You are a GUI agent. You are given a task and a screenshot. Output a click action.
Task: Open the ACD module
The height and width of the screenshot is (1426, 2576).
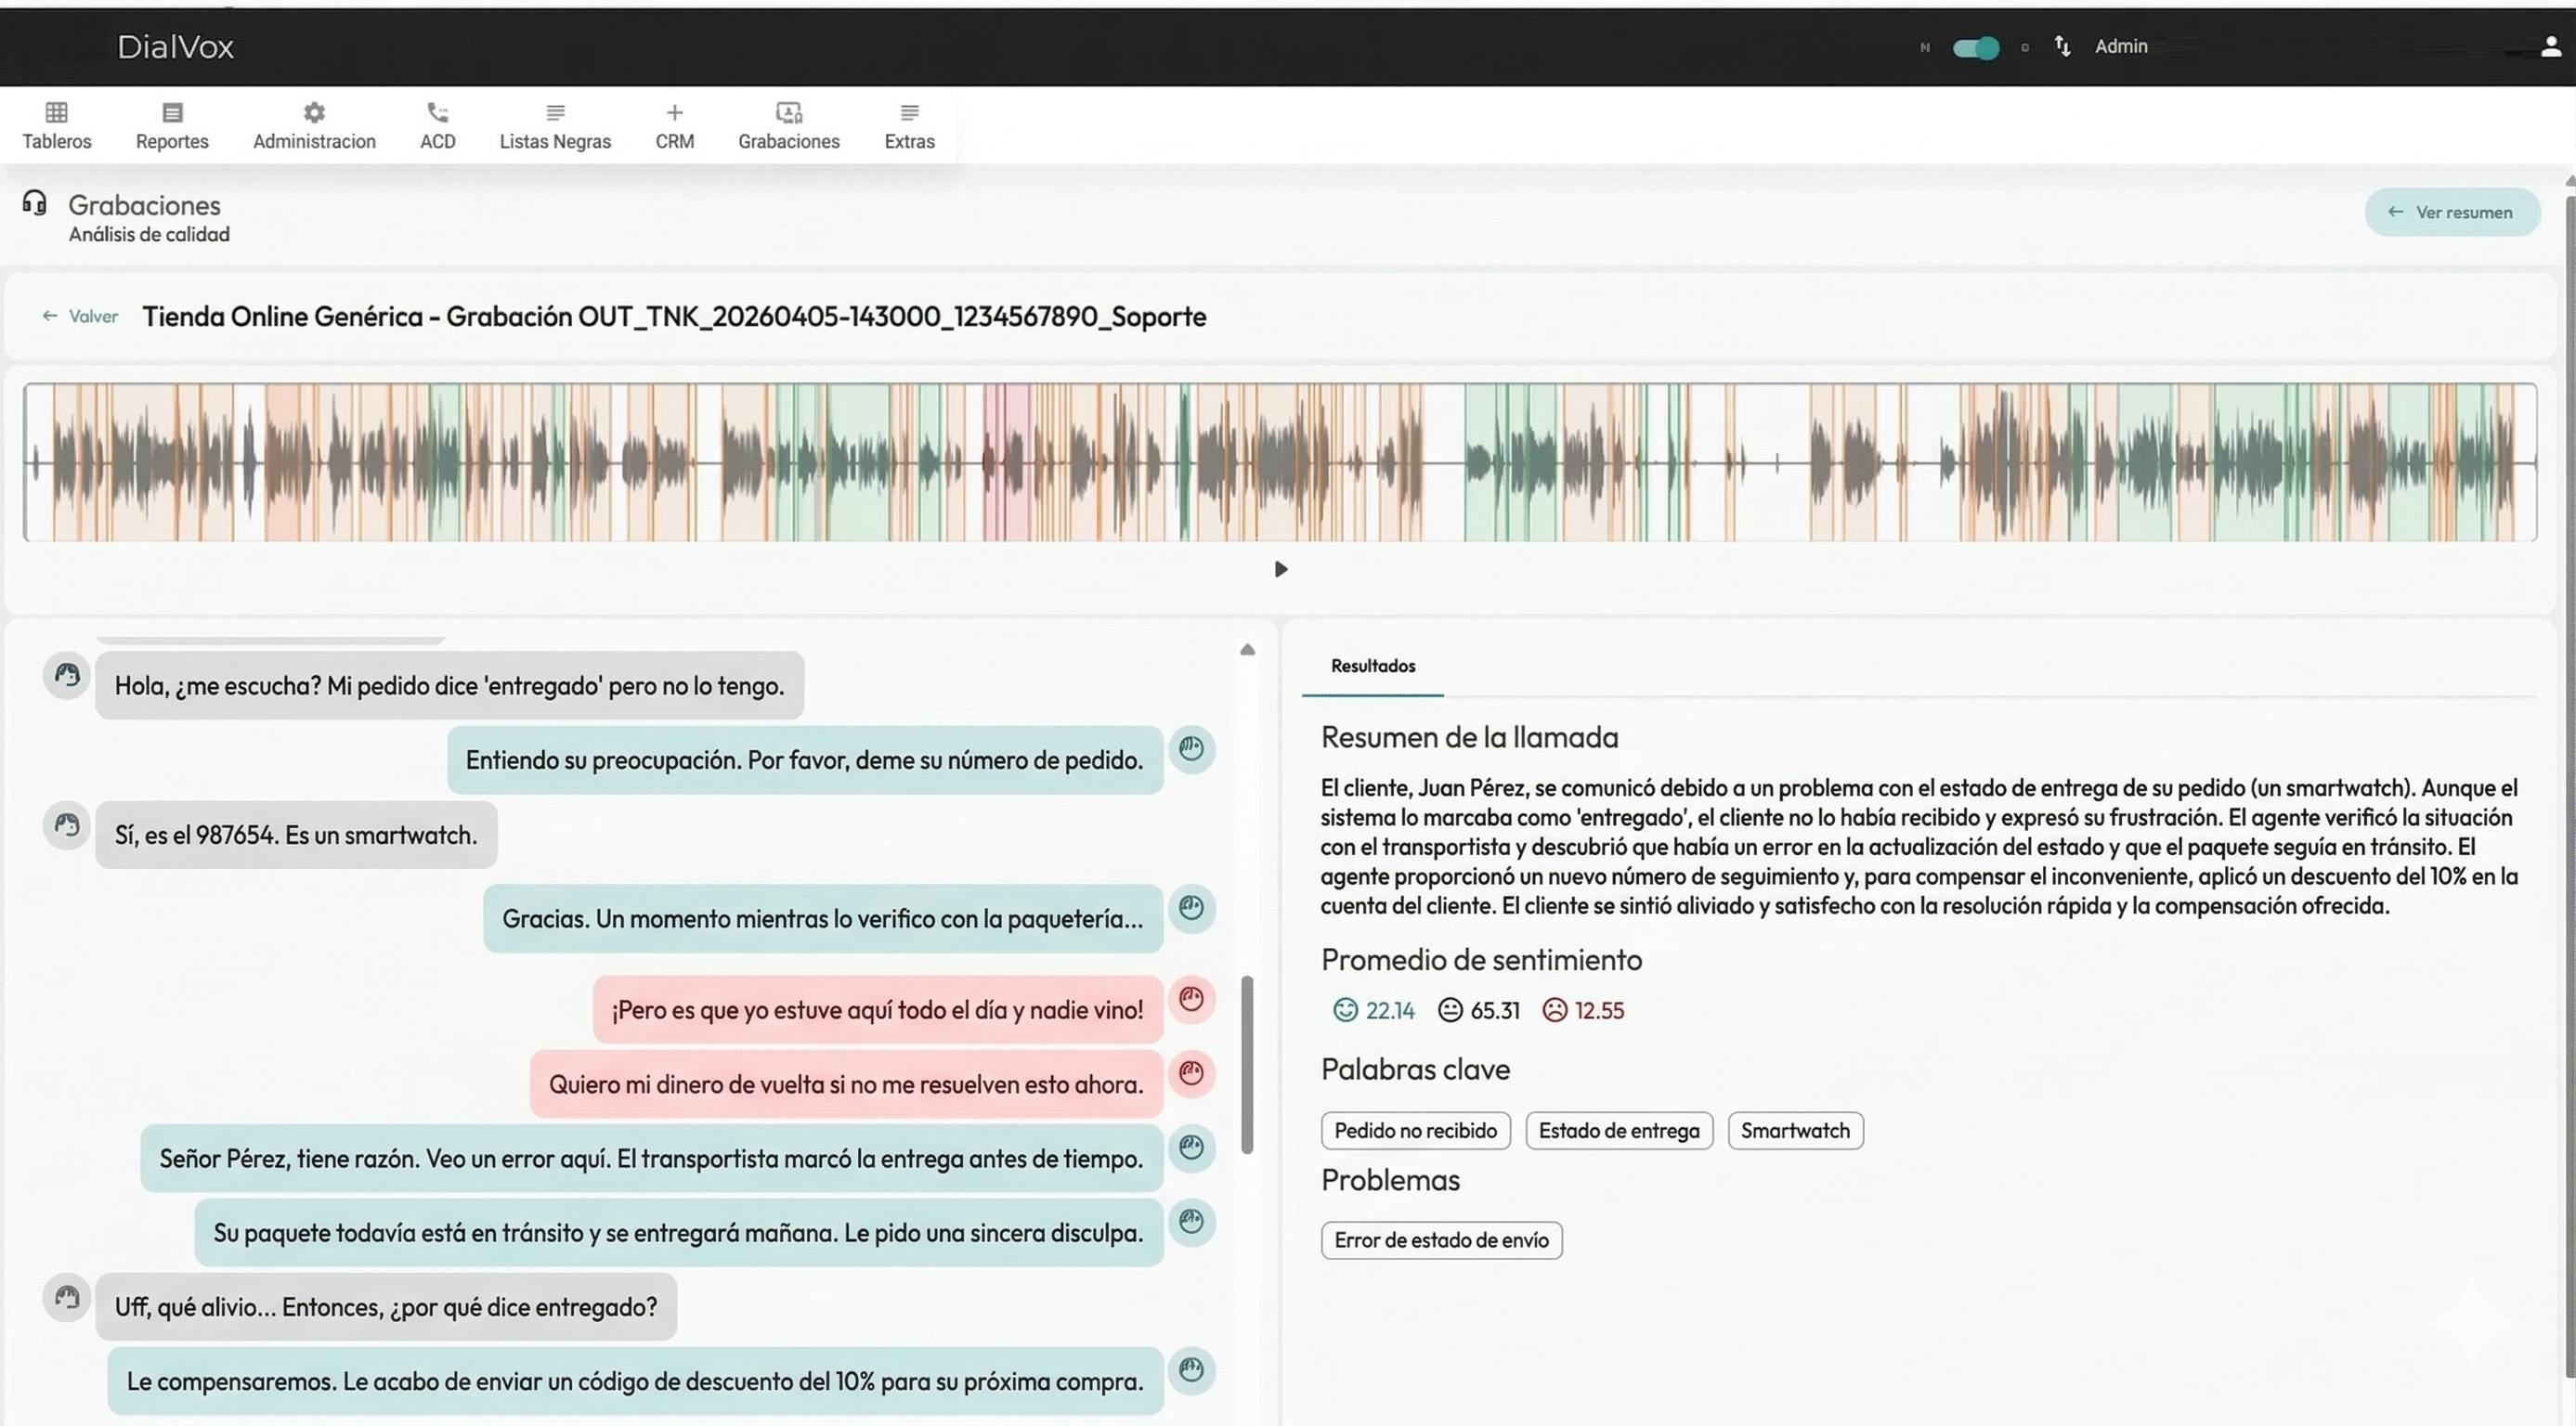point(437,124)
